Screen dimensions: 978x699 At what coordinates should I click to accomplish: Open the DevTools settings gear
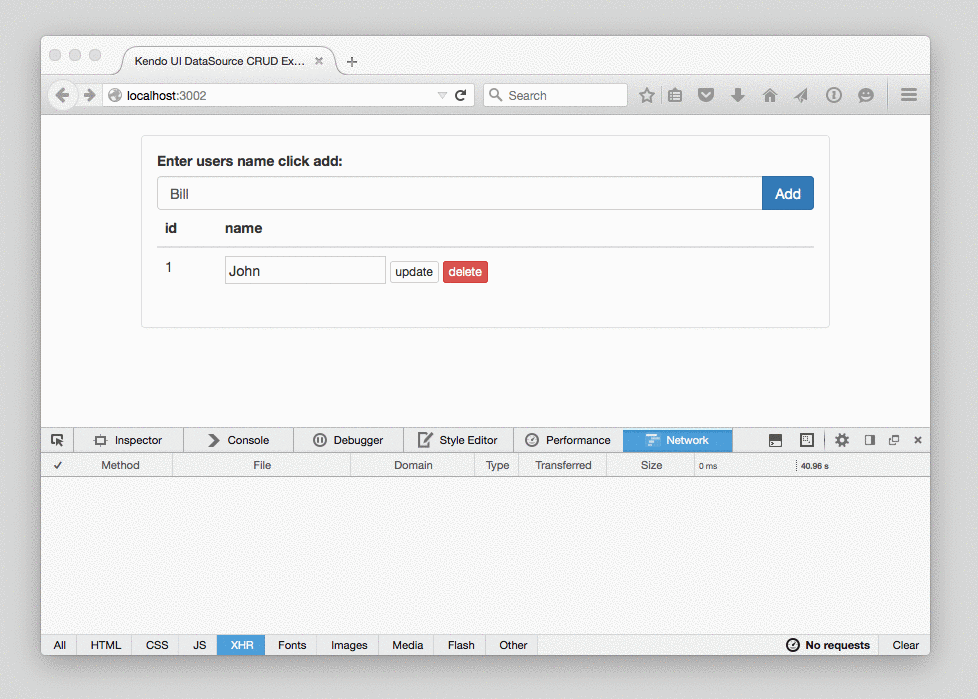tap(841, 440)
